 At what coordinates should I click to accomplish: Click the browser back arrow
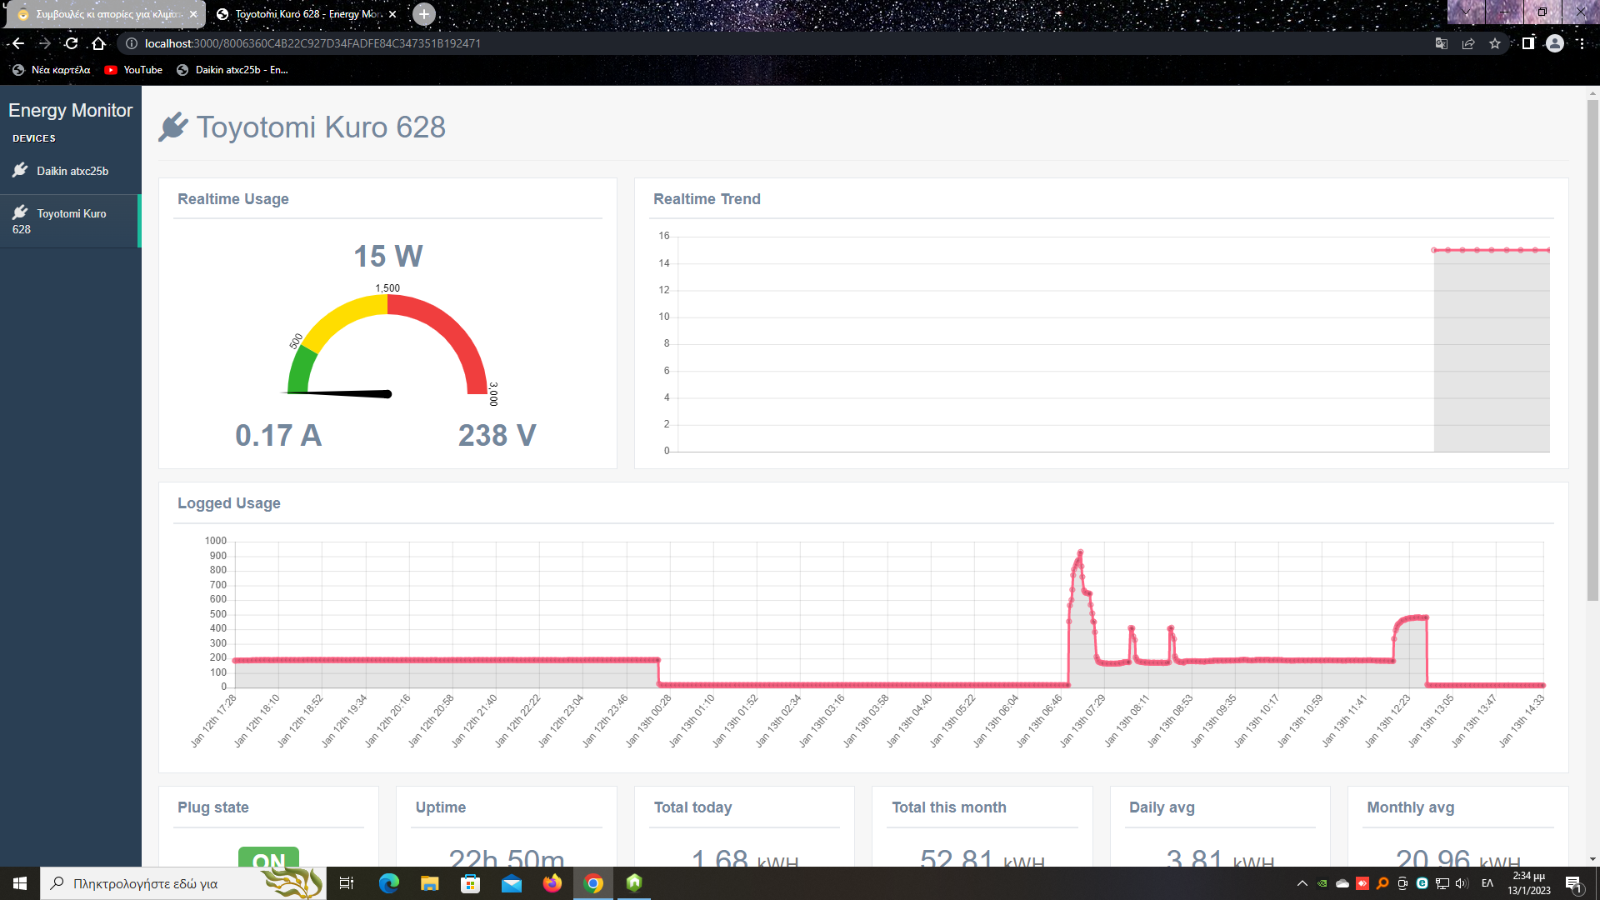point(17,43)
